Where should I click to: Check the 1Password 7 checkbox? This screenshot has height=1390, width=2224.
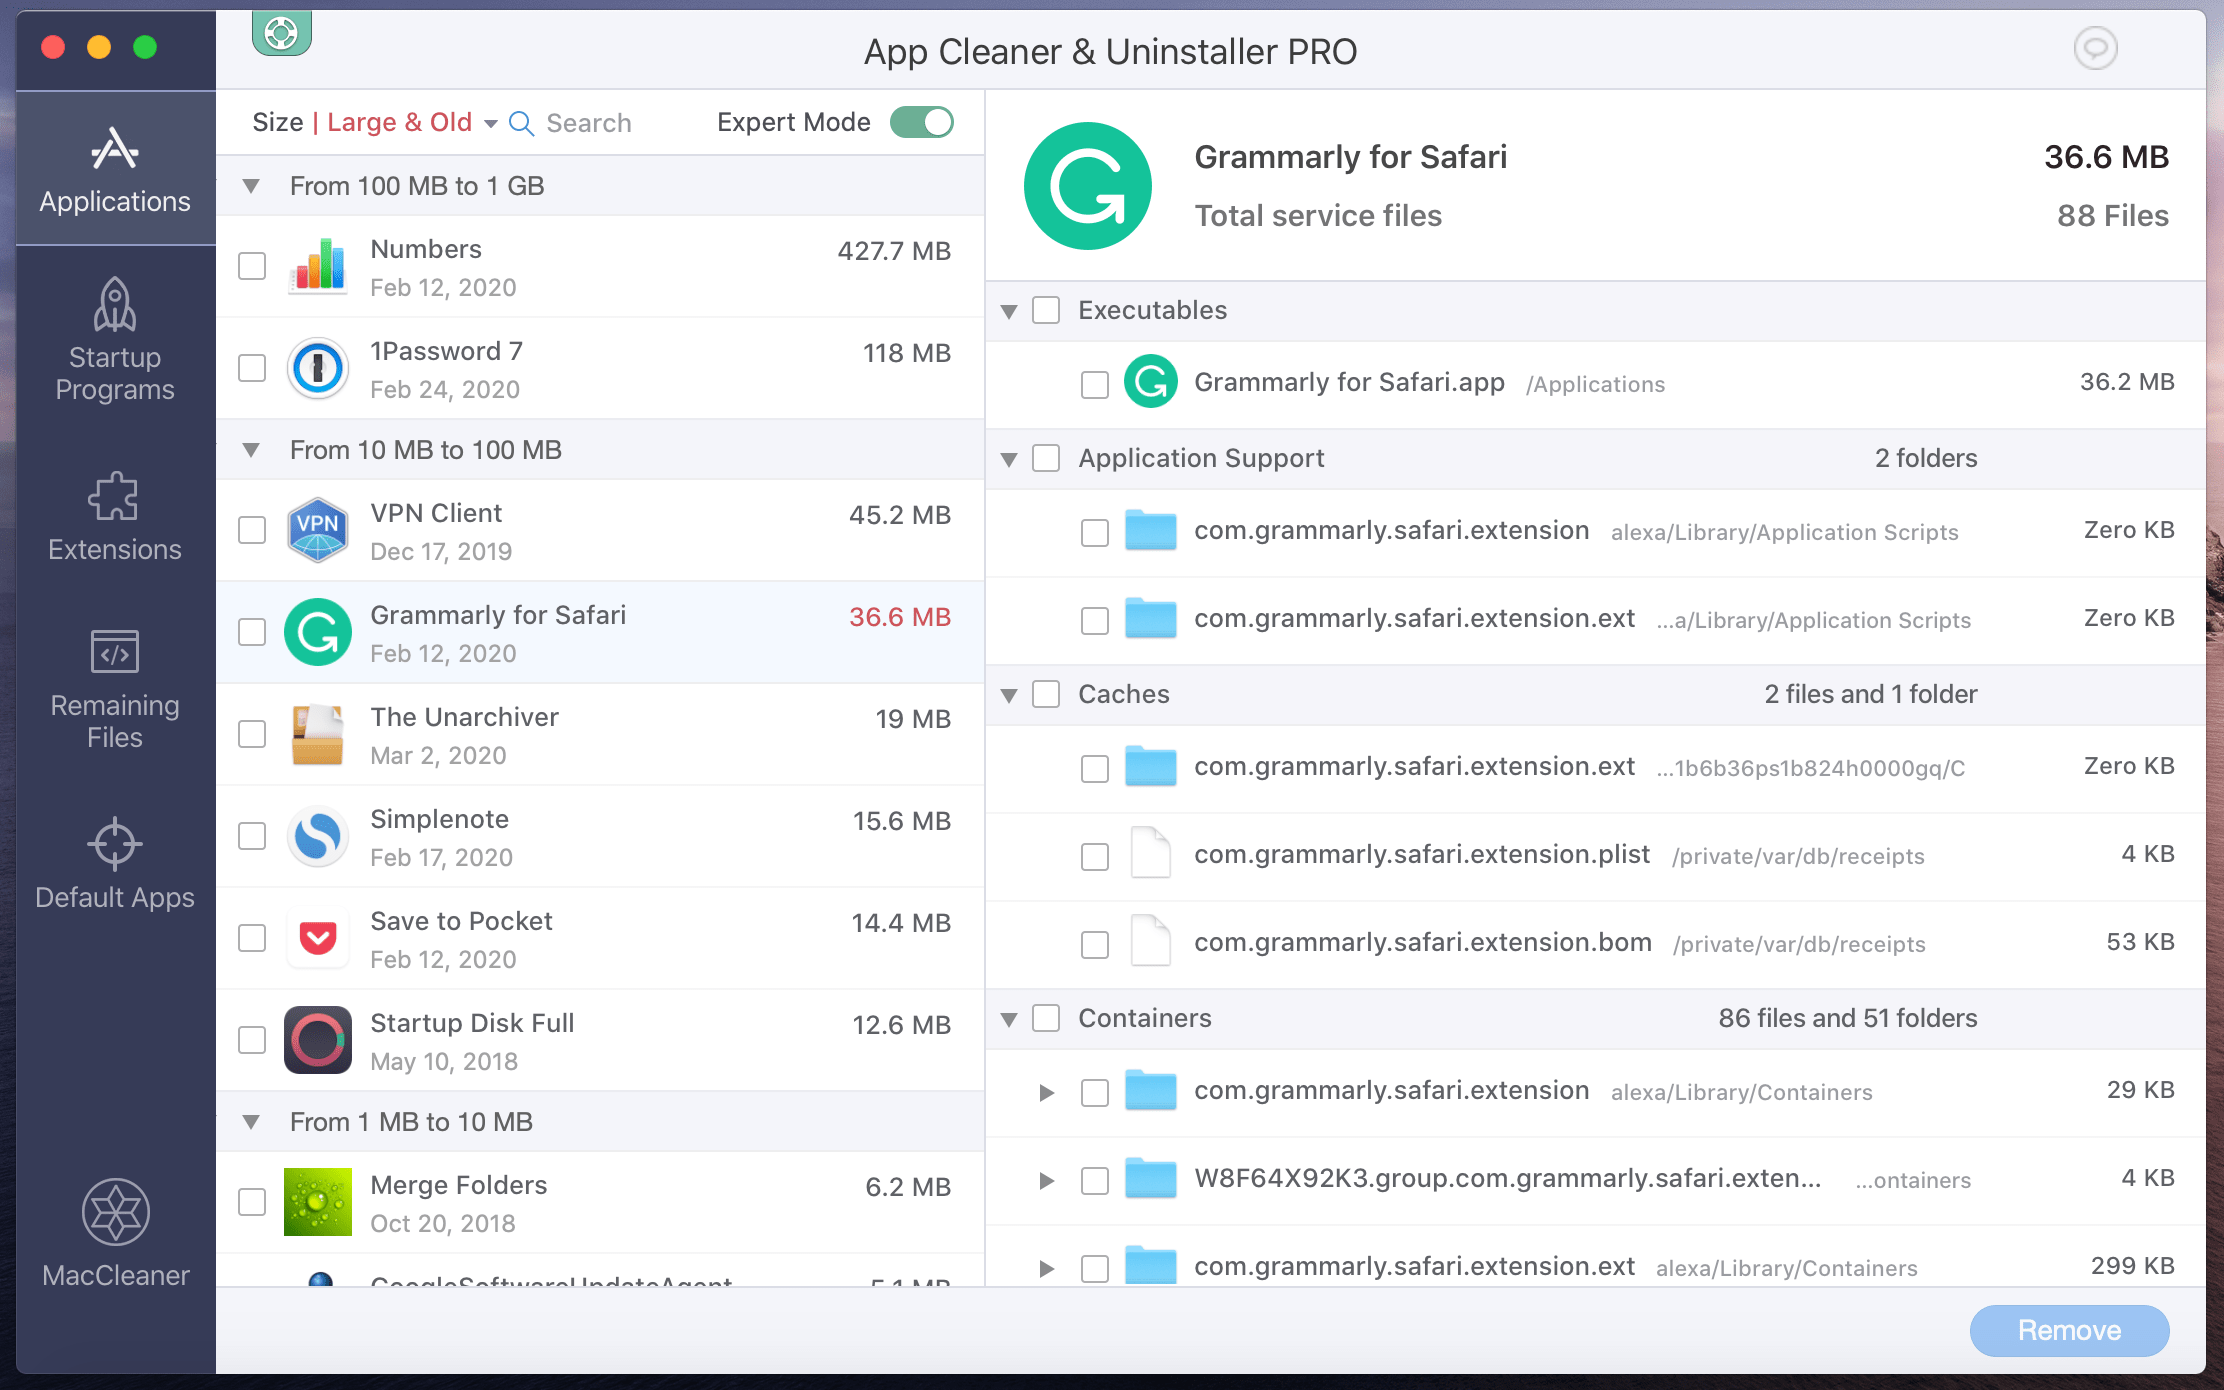pyautogui.click(x=252, y=368)
